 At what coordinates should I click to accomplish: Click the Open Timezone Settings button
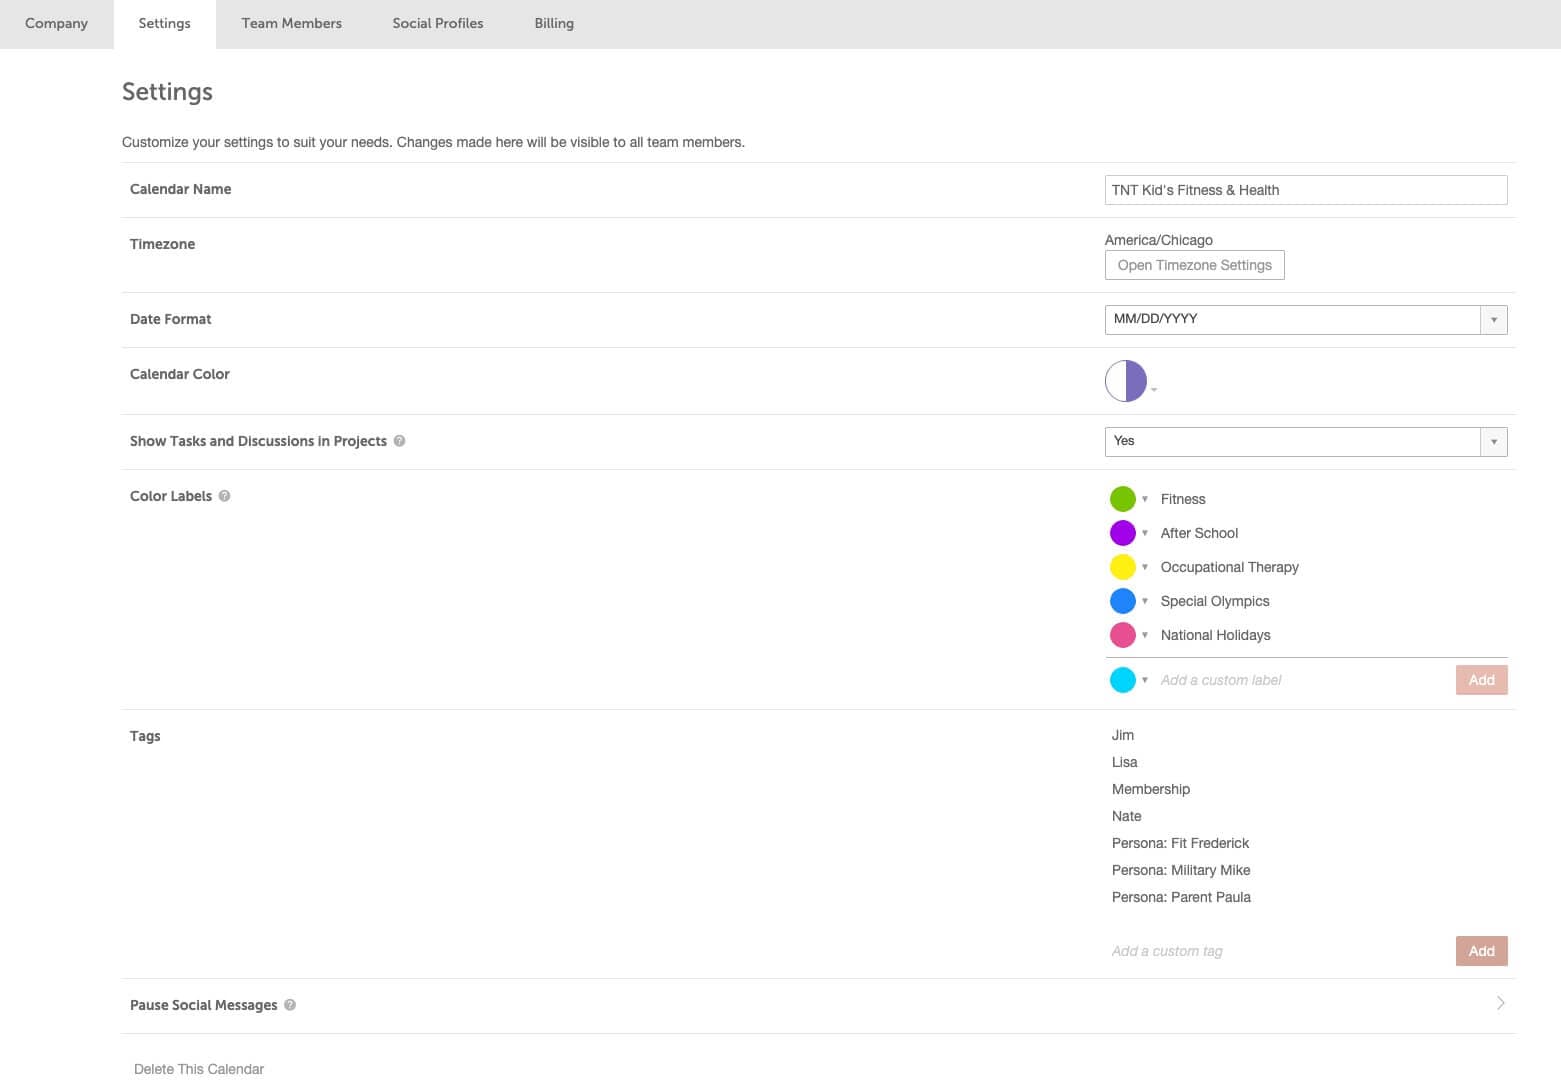click(x=1194, y=265)
